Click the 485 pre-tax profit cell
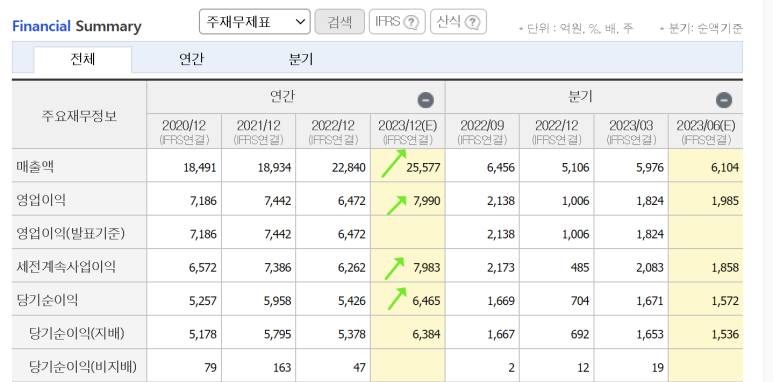This screenshot has height=382, width=773. [557, 267]
